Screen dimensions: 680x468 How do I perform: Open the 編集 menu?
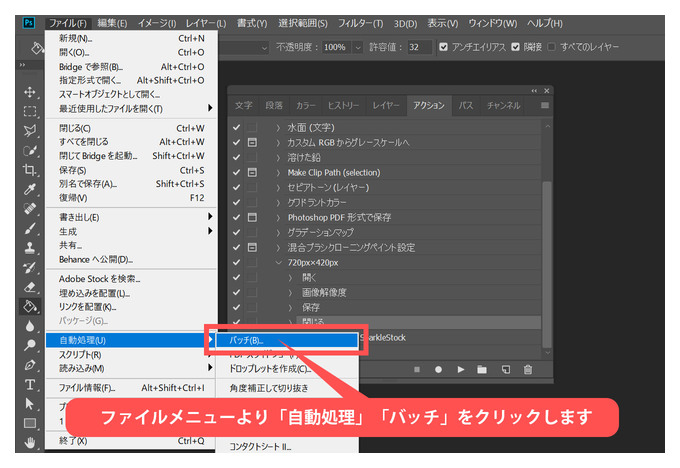112,23
